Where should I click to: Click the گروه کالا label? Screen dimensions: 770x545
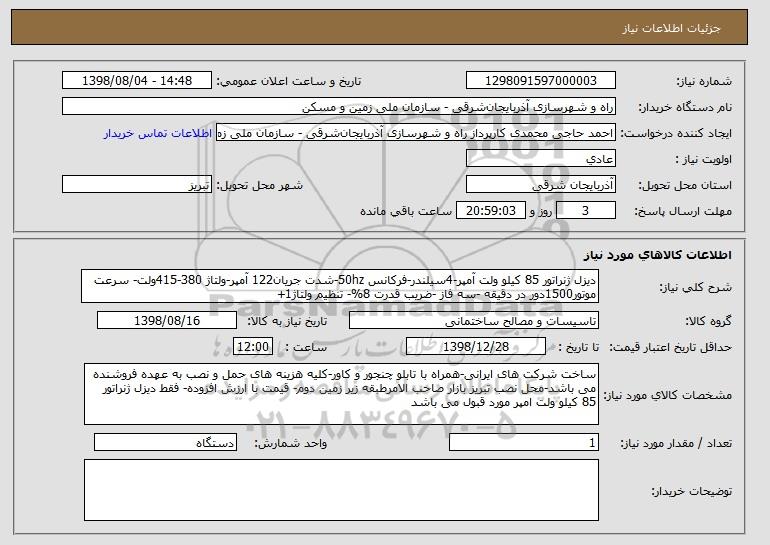tap(709, 322)
